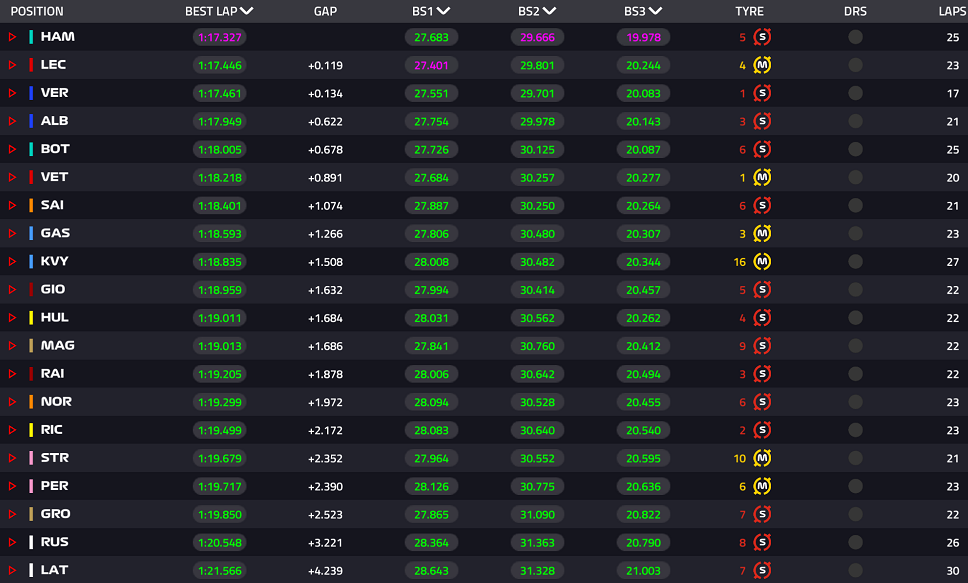Expand the VER row arrow
This screenshot has height=583, width=968.
click(x=12, y=93)
